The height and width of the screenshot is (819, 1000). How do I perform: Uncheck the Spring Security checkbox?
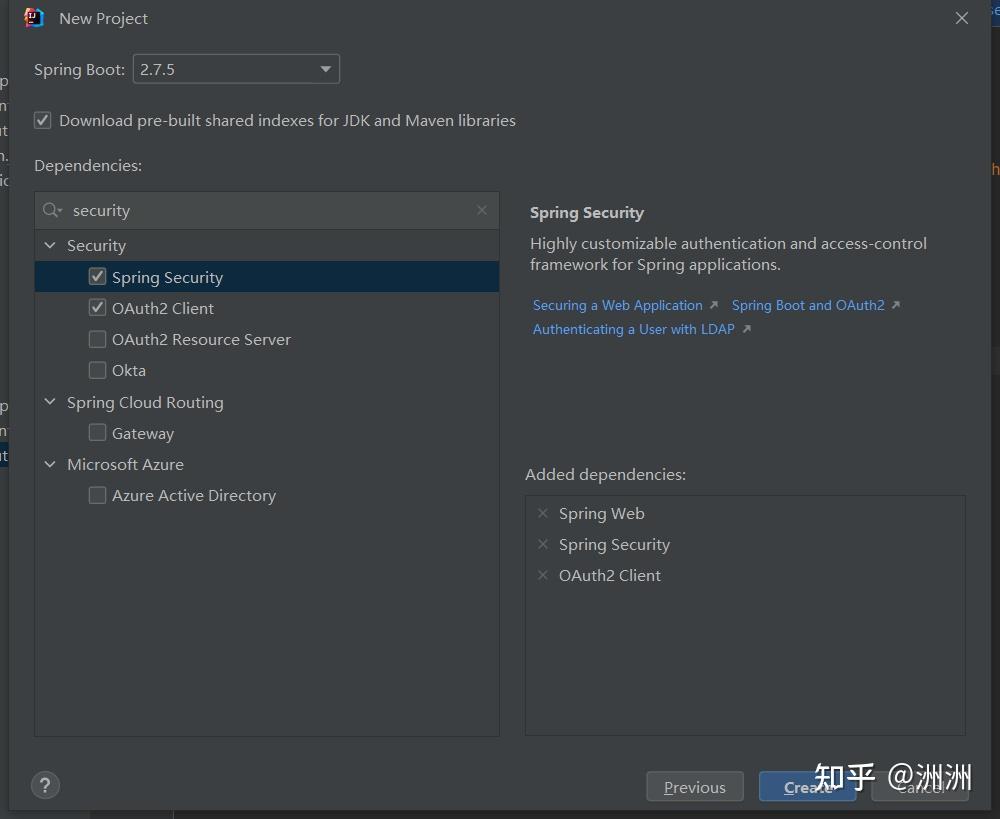(97, 276)
